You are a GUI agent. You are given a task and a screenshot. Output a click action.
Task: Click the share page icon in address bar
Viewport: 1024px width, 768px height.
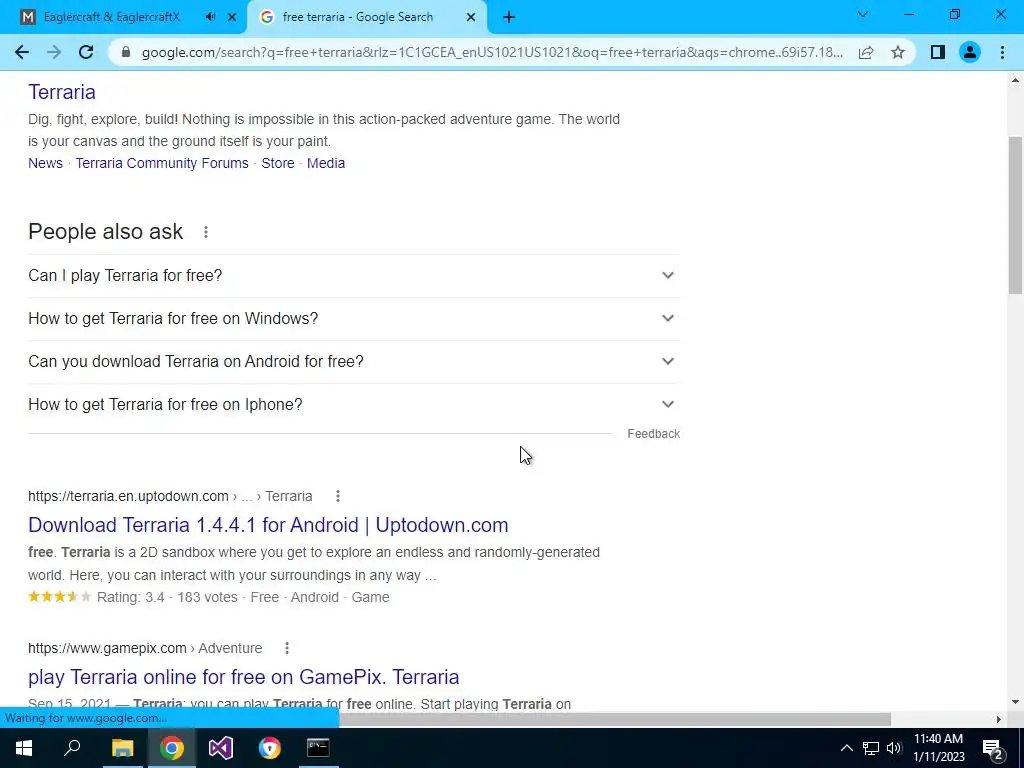point(866,52)
